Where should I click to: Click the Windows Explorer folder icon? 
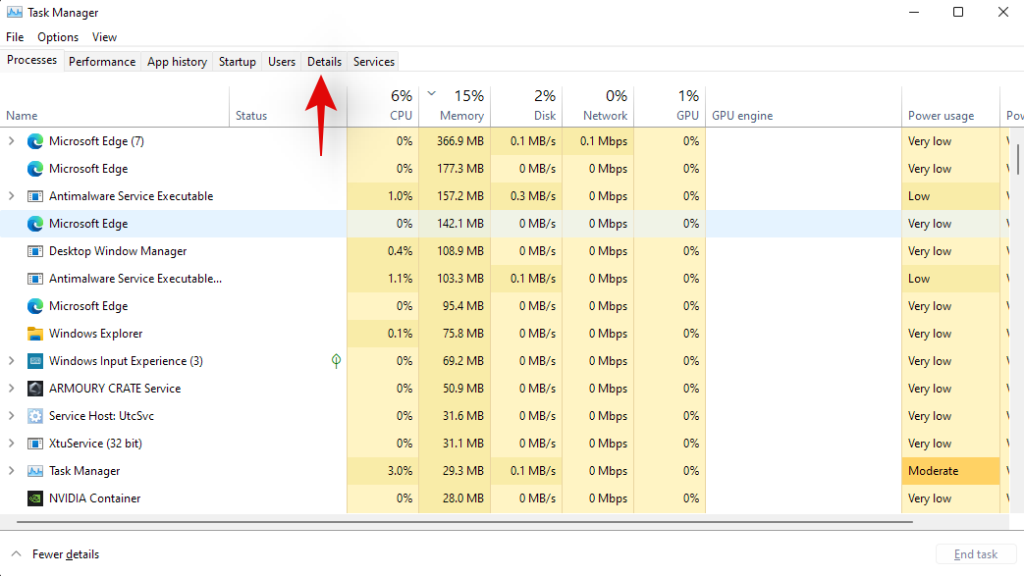click(x=35, y=334)
